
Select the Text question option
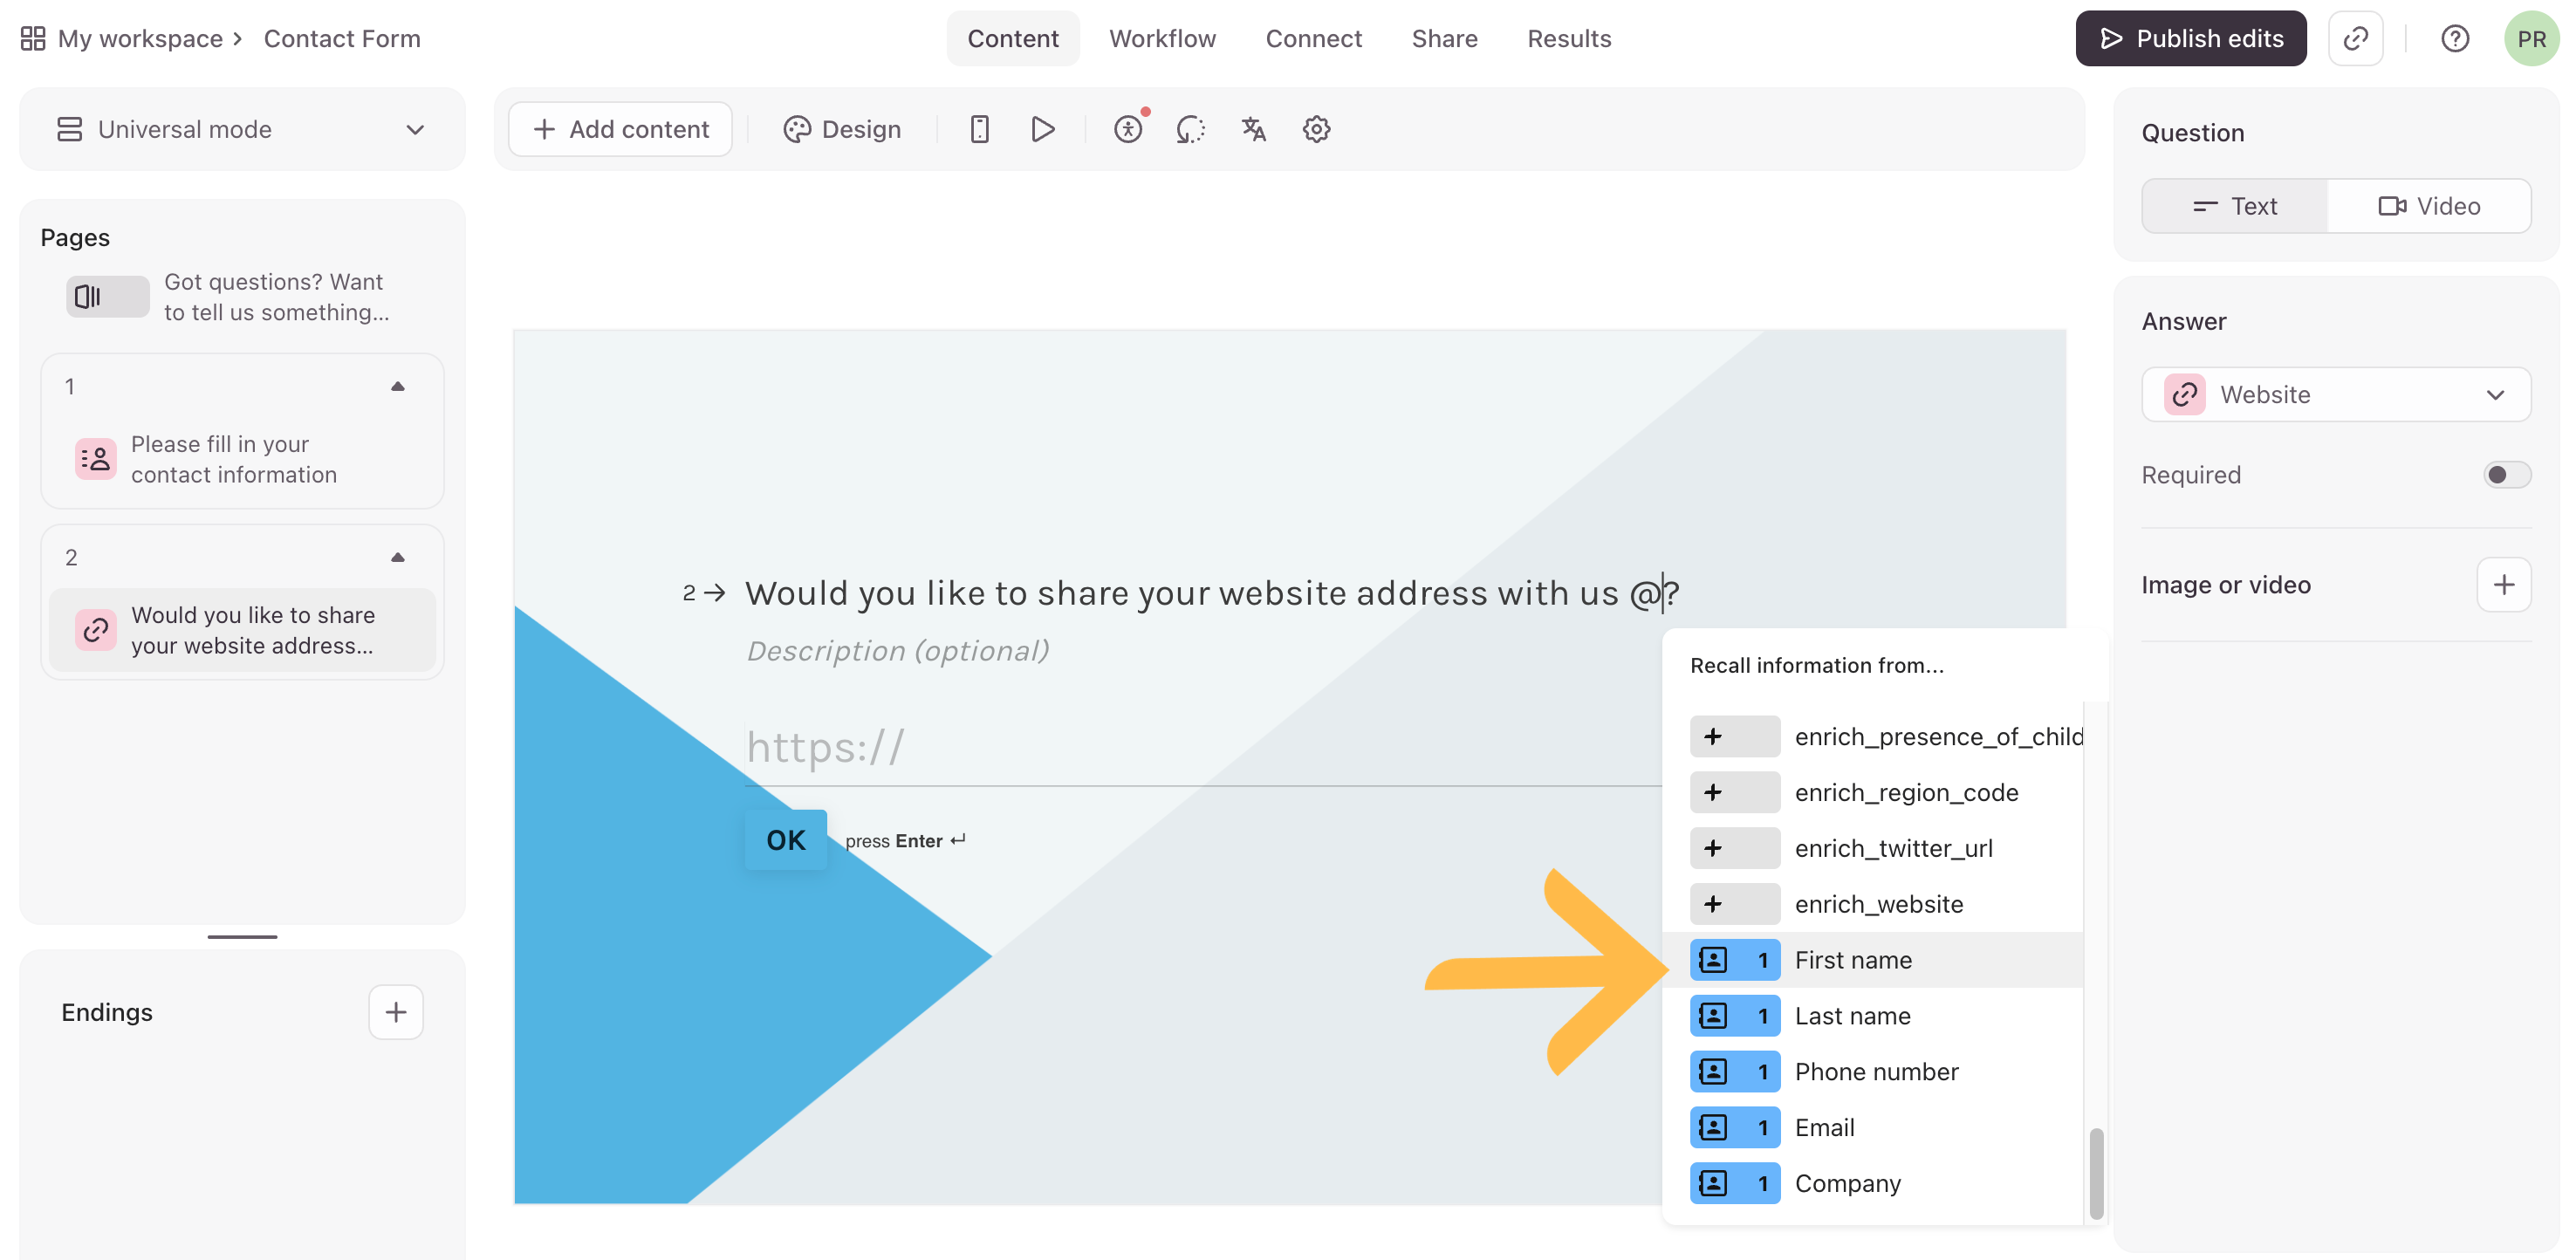click(x=2234, y=206)
